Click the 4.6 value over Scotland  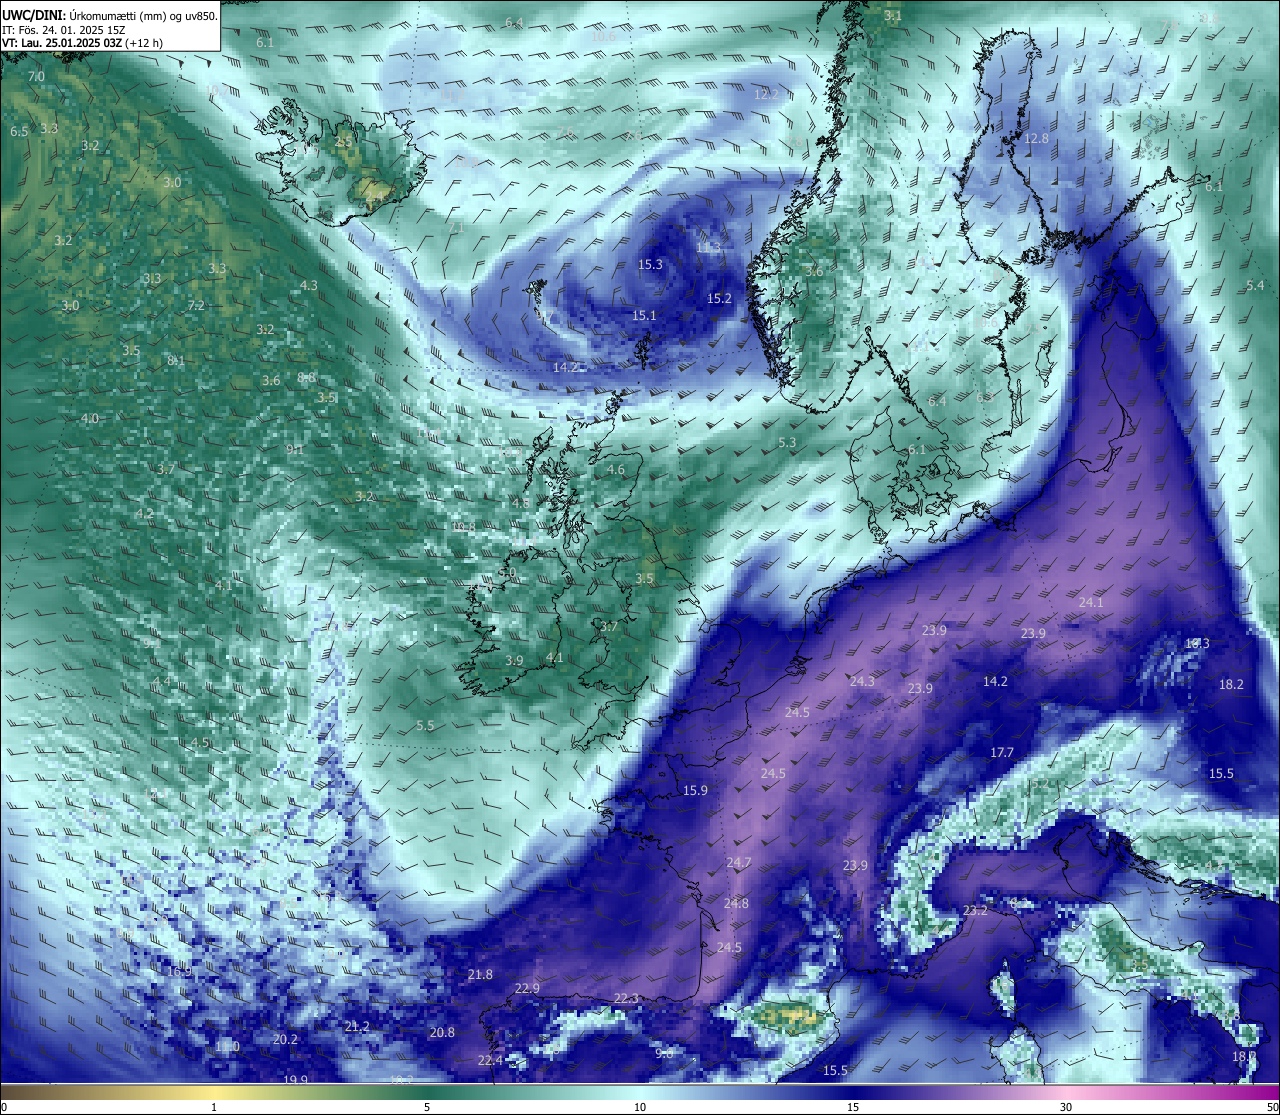(616, 470)
